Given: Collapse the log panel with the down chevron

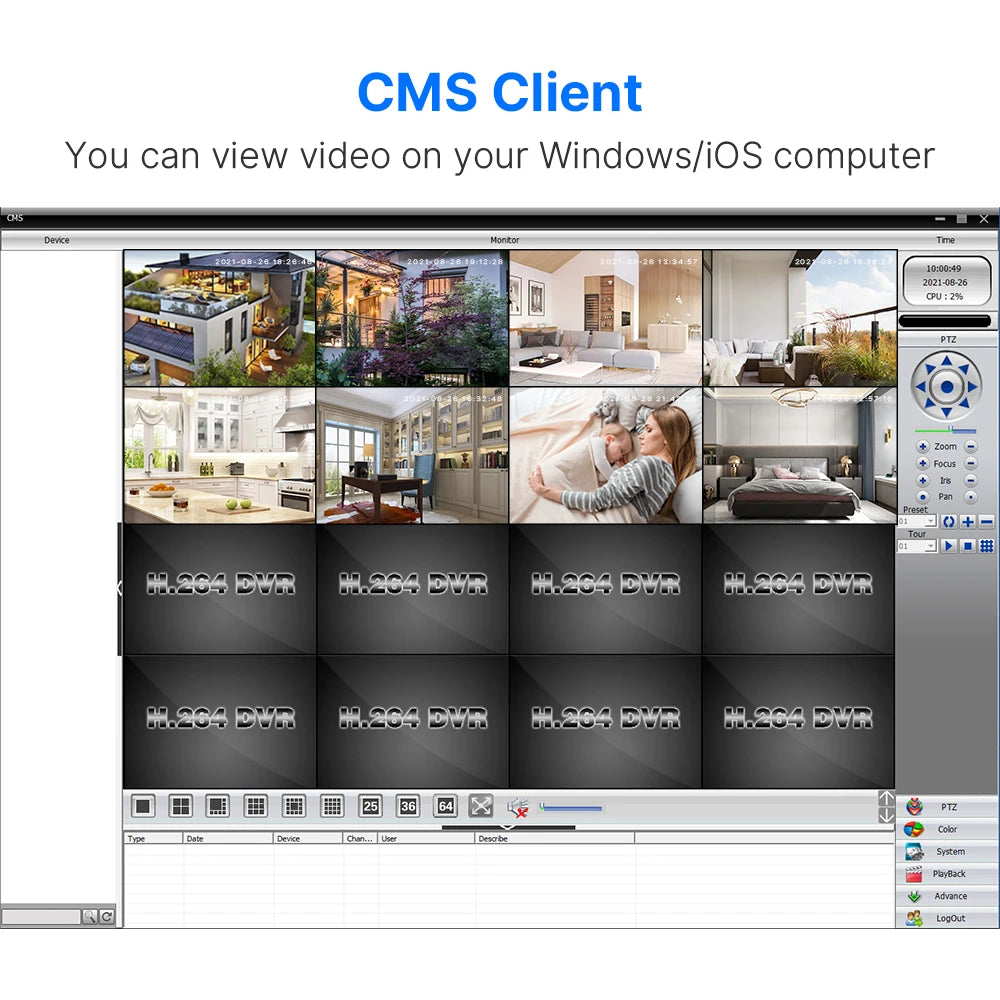Looking at the screenshot, I should [508, 827].
